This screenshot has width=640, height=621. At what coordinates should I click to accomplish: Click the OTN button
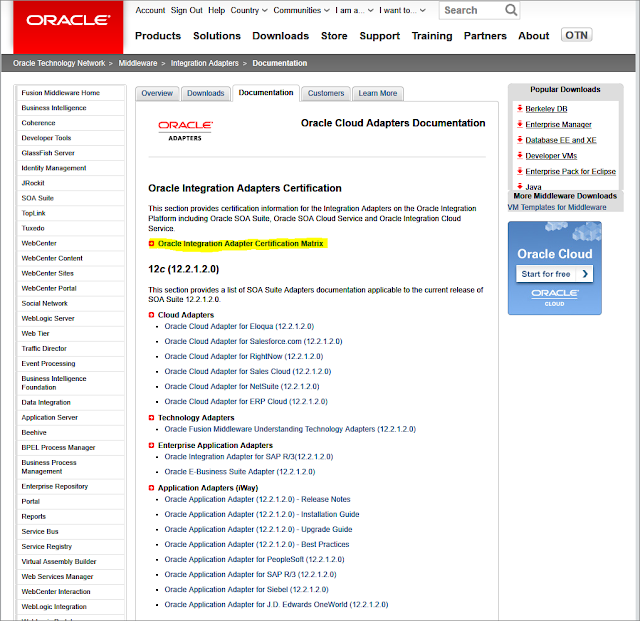coord(576,36)
